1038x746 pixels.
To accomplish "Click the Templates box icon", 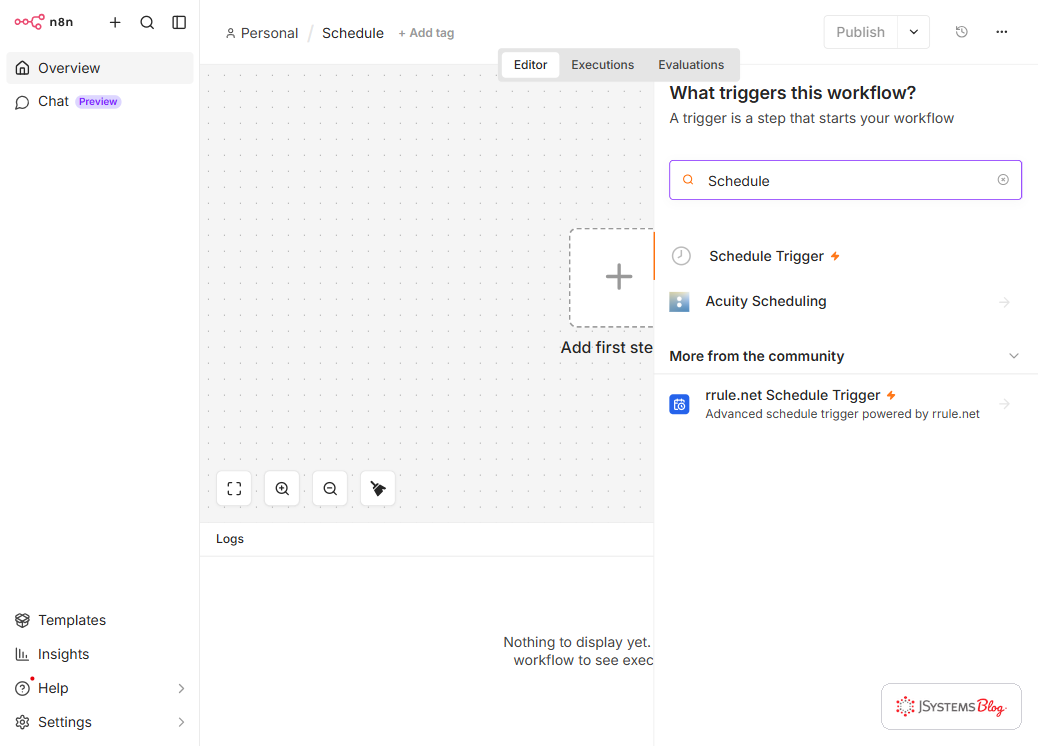I will pyautogui.click(x=23, y=620).
